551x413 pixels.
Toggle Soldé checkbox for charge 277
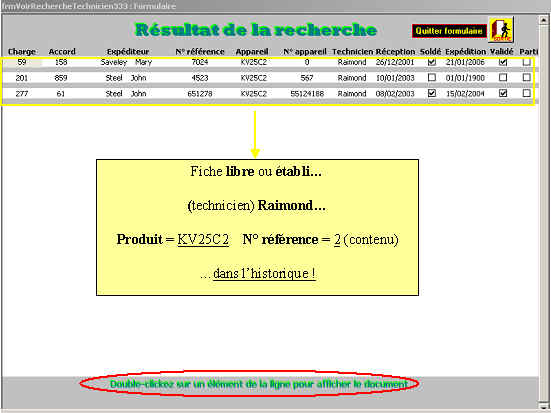tap(432, 93)
